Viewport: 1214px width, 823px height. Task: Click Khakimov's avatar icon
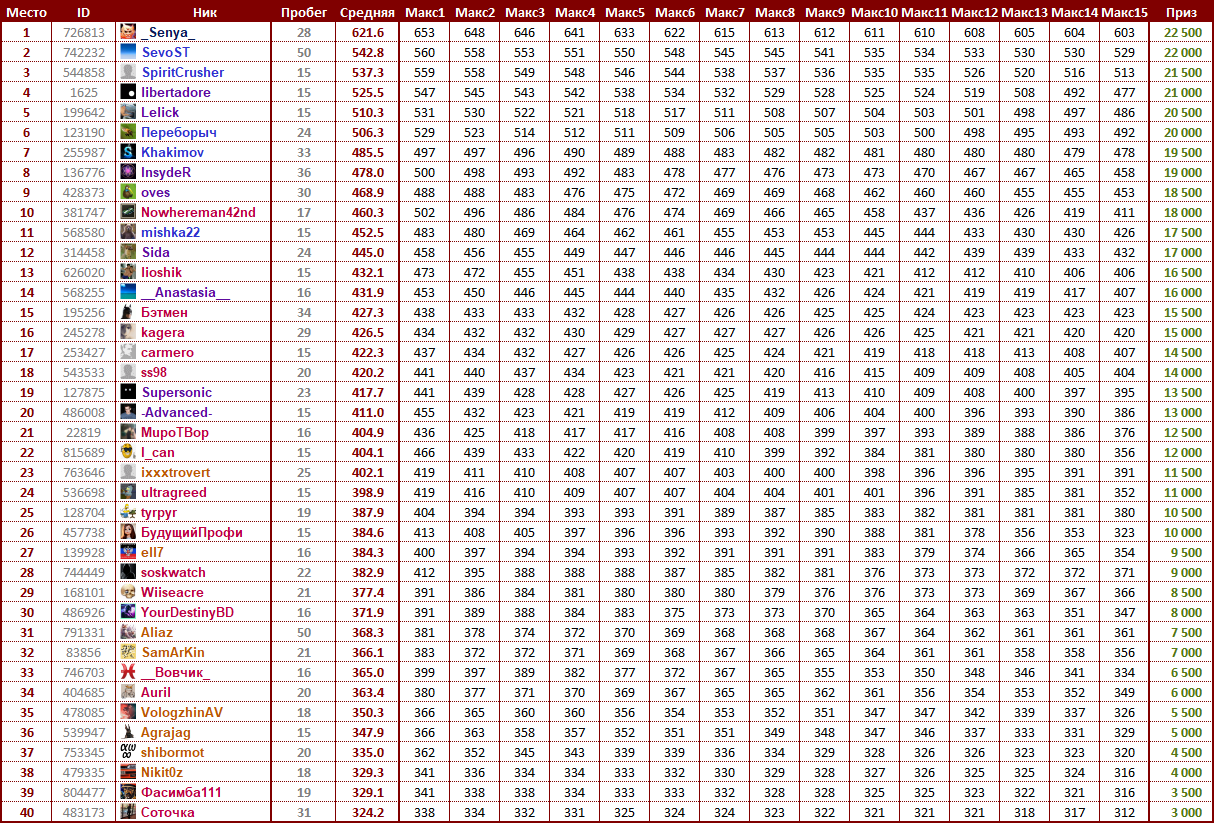point(128,152)
